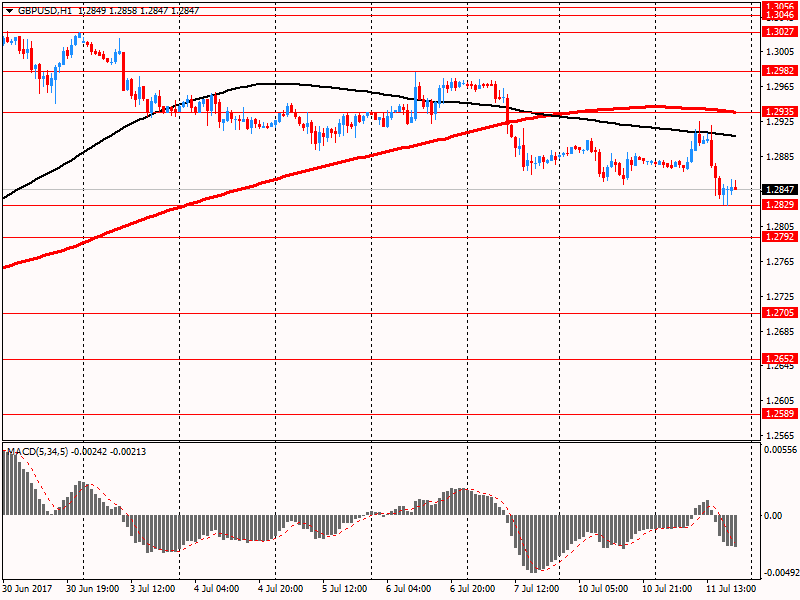This screenshot has width=800, height=600.
Task: Click the 30 Jun 2017 time axis label
Action: pyautogui.click(x=27, y=589)
